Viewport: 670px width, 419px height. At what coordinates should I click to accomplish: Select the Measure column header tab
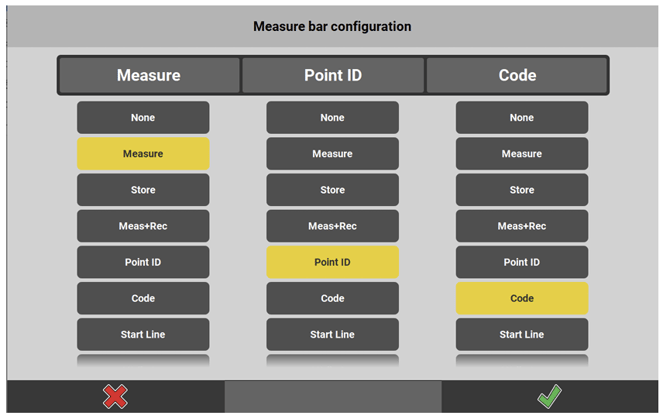pyautogui.click(x=149, y=75)
